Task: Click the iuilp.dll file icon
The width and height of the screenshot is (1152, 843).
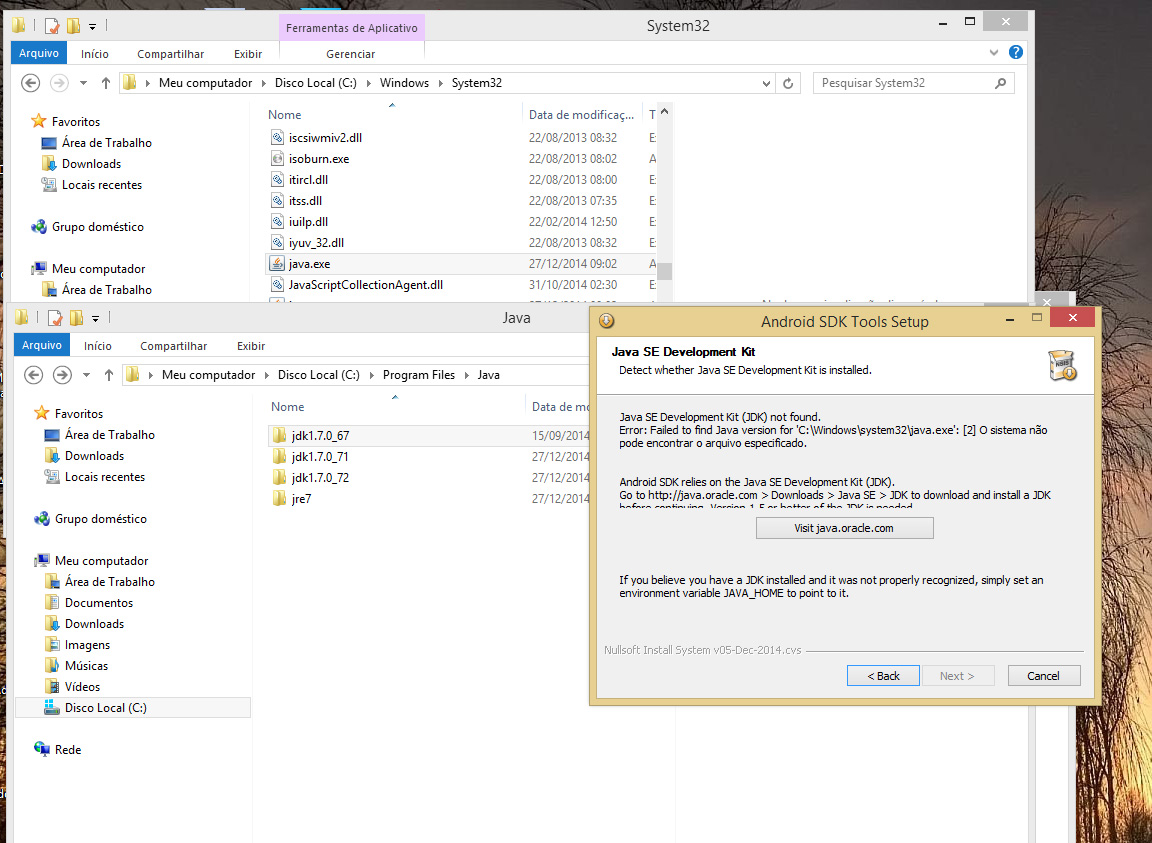Action: (277, 221)
